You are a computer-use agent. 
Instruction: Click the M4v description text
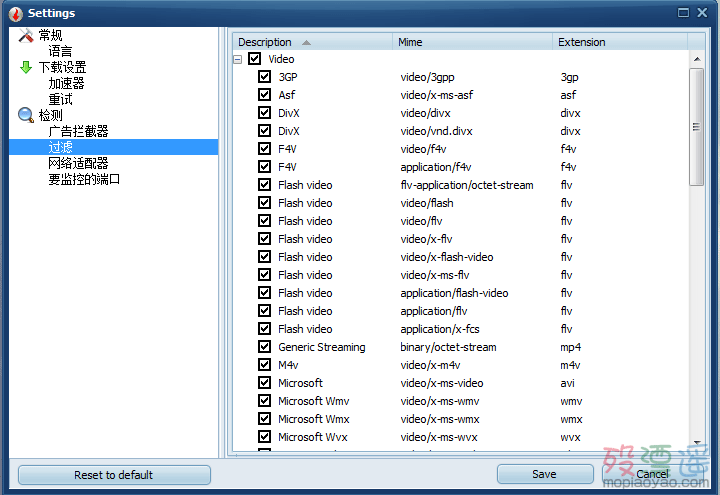pos(288,365)
